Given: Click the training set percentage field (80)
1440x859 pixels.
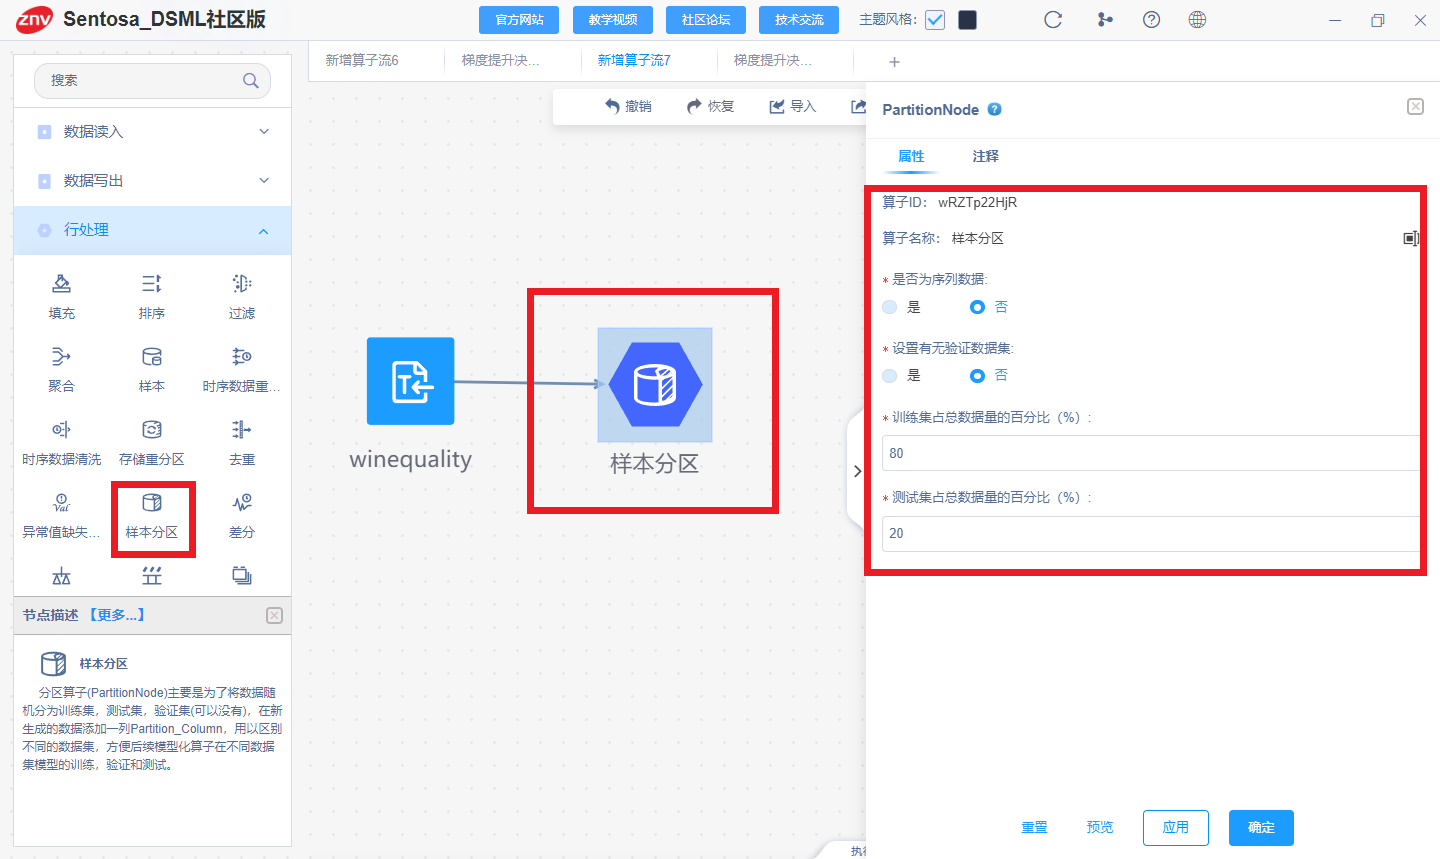Looking at the screenshot, I should [x=1151, y=453].
